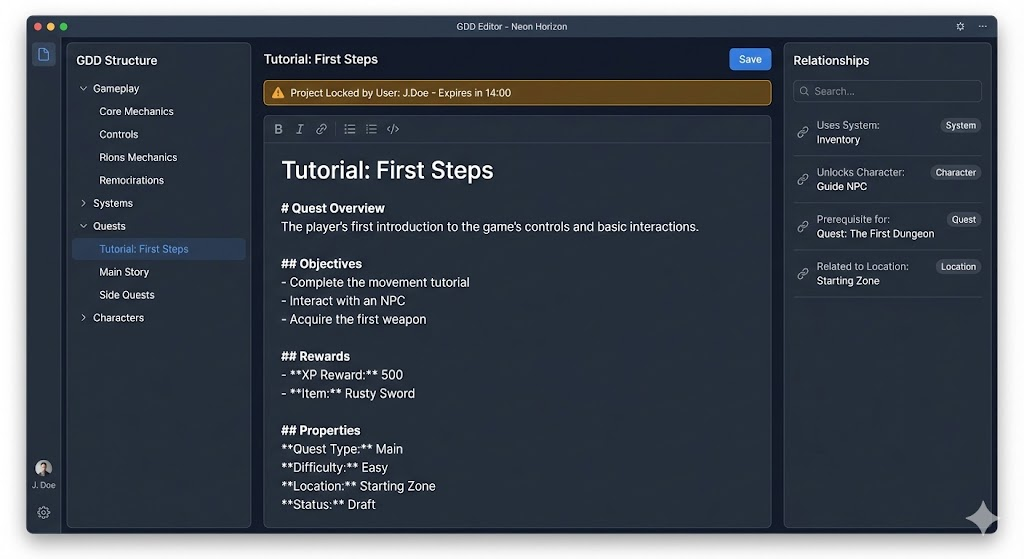Toggle italic formatting in toolbar
Image resolution: width=1024 pixels, height=559 pixels.
click(299, 129)
